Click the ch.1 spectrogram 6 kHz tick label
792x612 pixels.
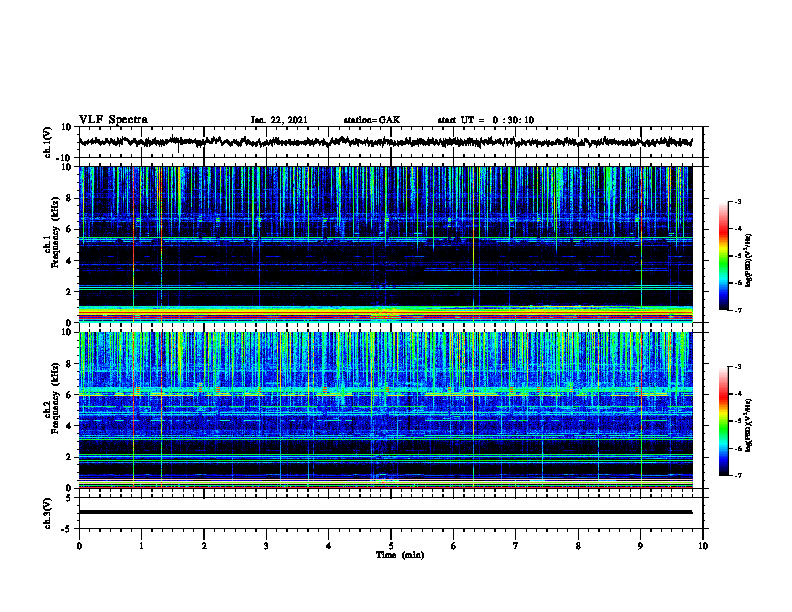pos(69,230)
